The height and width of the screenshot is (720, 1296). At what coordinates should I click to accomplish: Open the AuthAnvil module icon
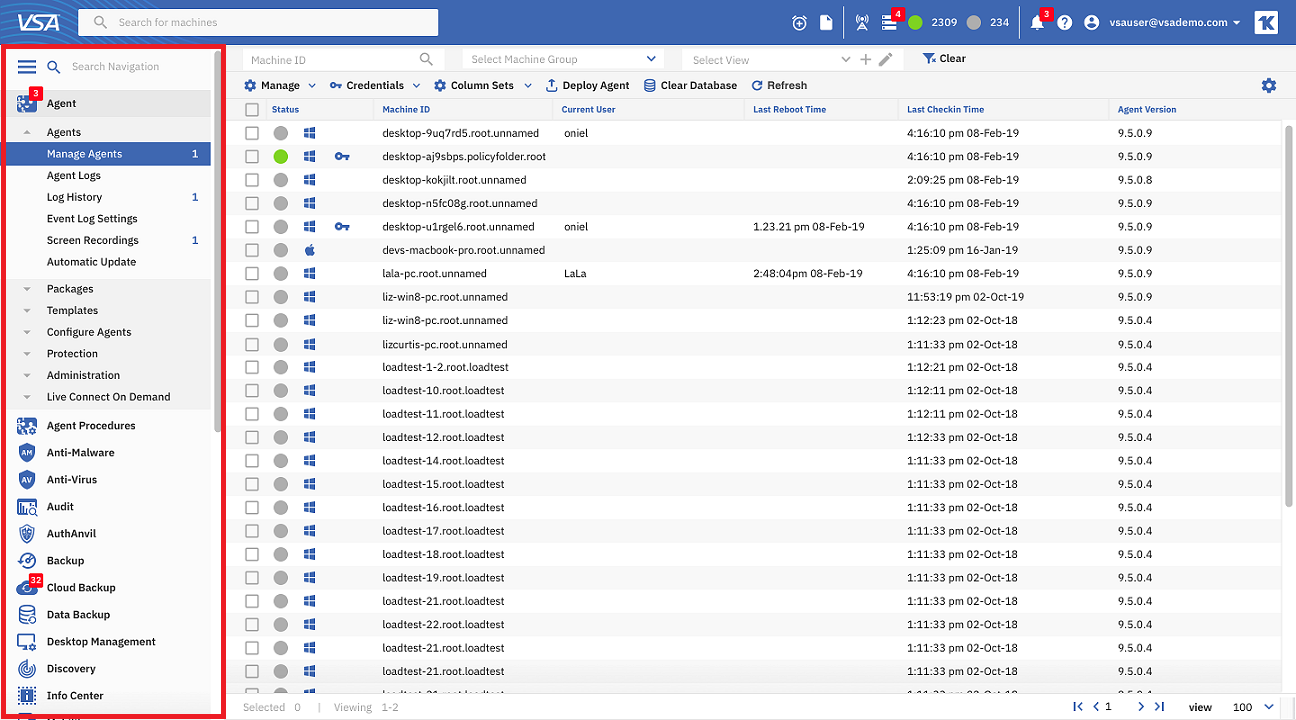tap(27, 534)
